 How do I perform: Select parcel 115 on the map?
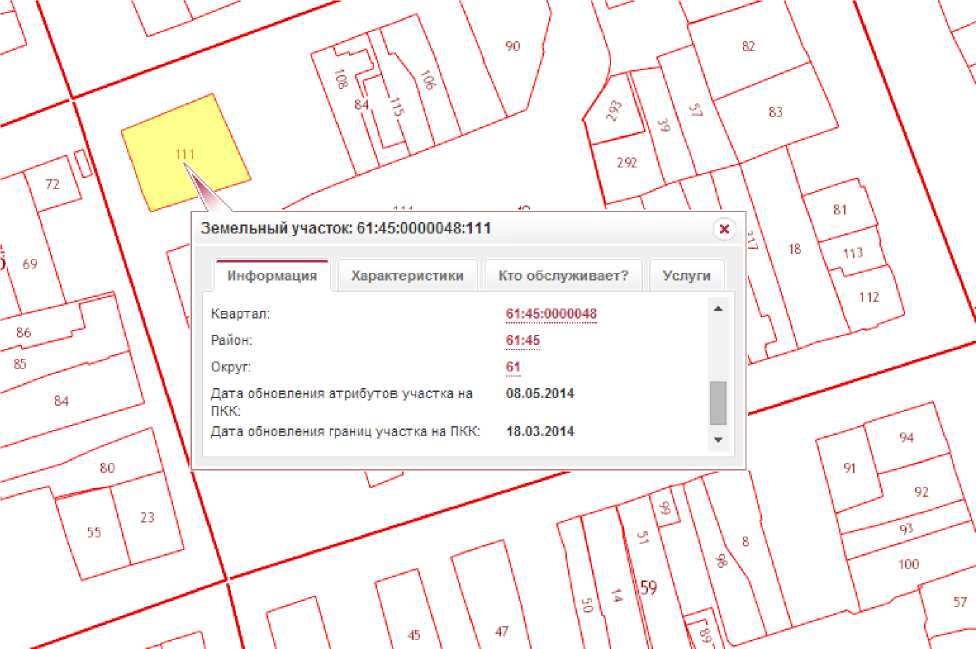click(396, 107)
